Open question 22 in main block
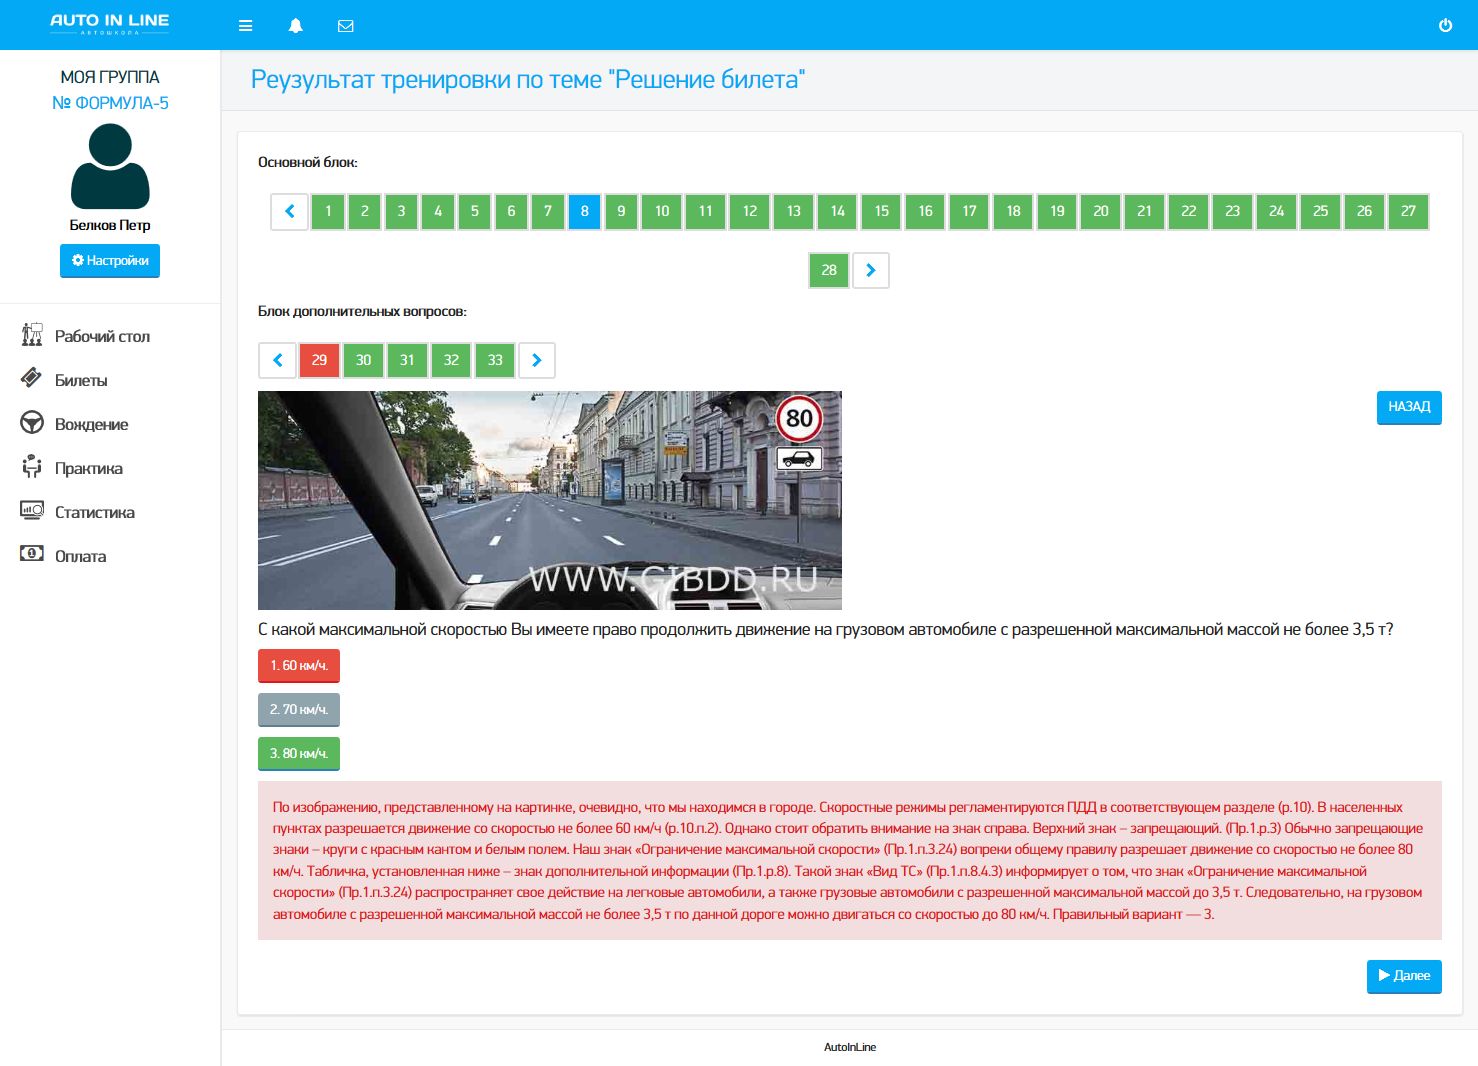 (1189, 212)
